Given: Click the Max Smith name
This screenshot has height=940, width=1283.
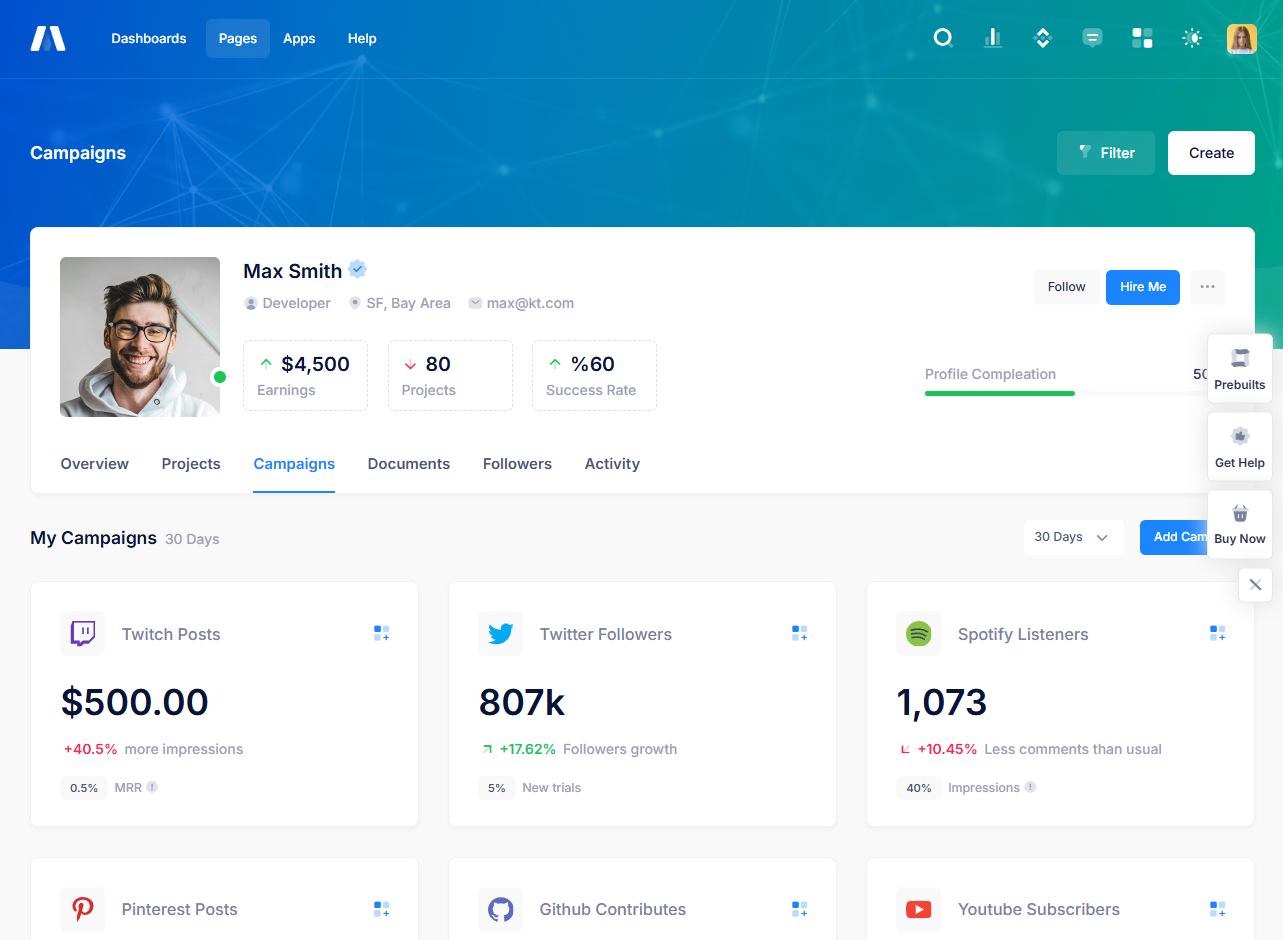Looking at the screenshot, I should (x=293, y=271).
